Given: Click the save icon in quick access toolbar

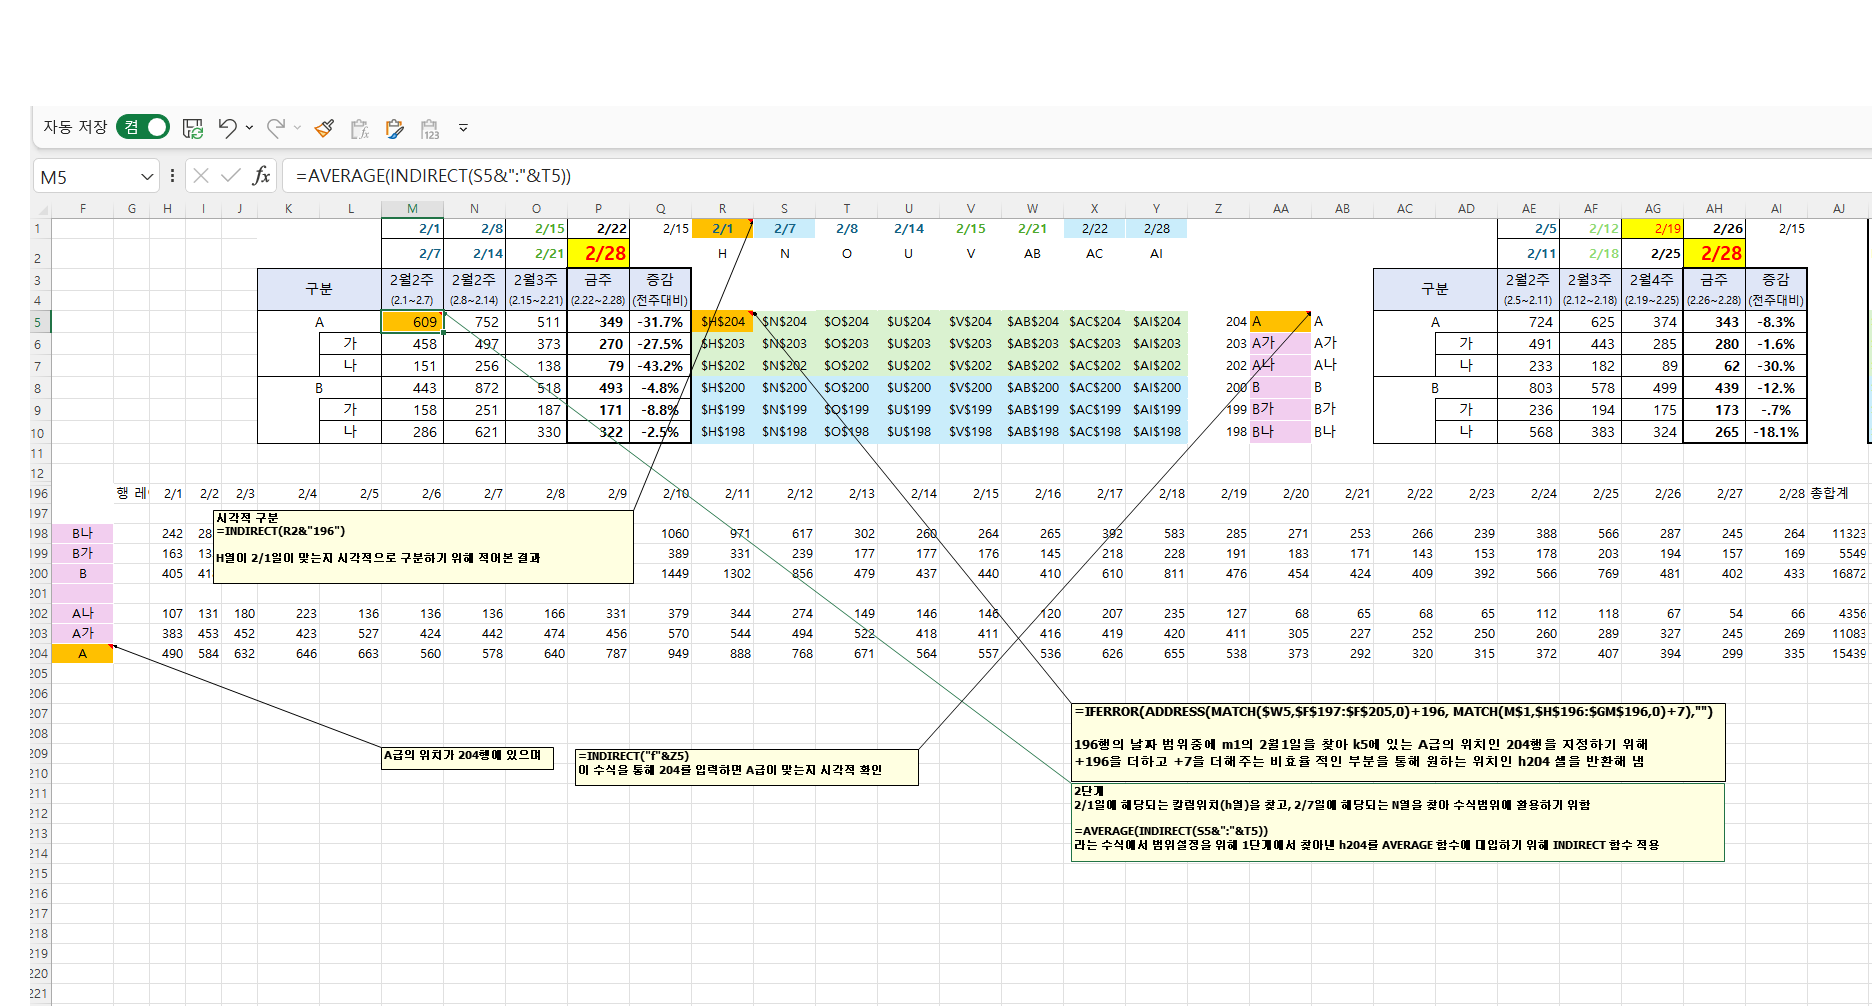Looking at the screenshot, I should coord(192,128).
